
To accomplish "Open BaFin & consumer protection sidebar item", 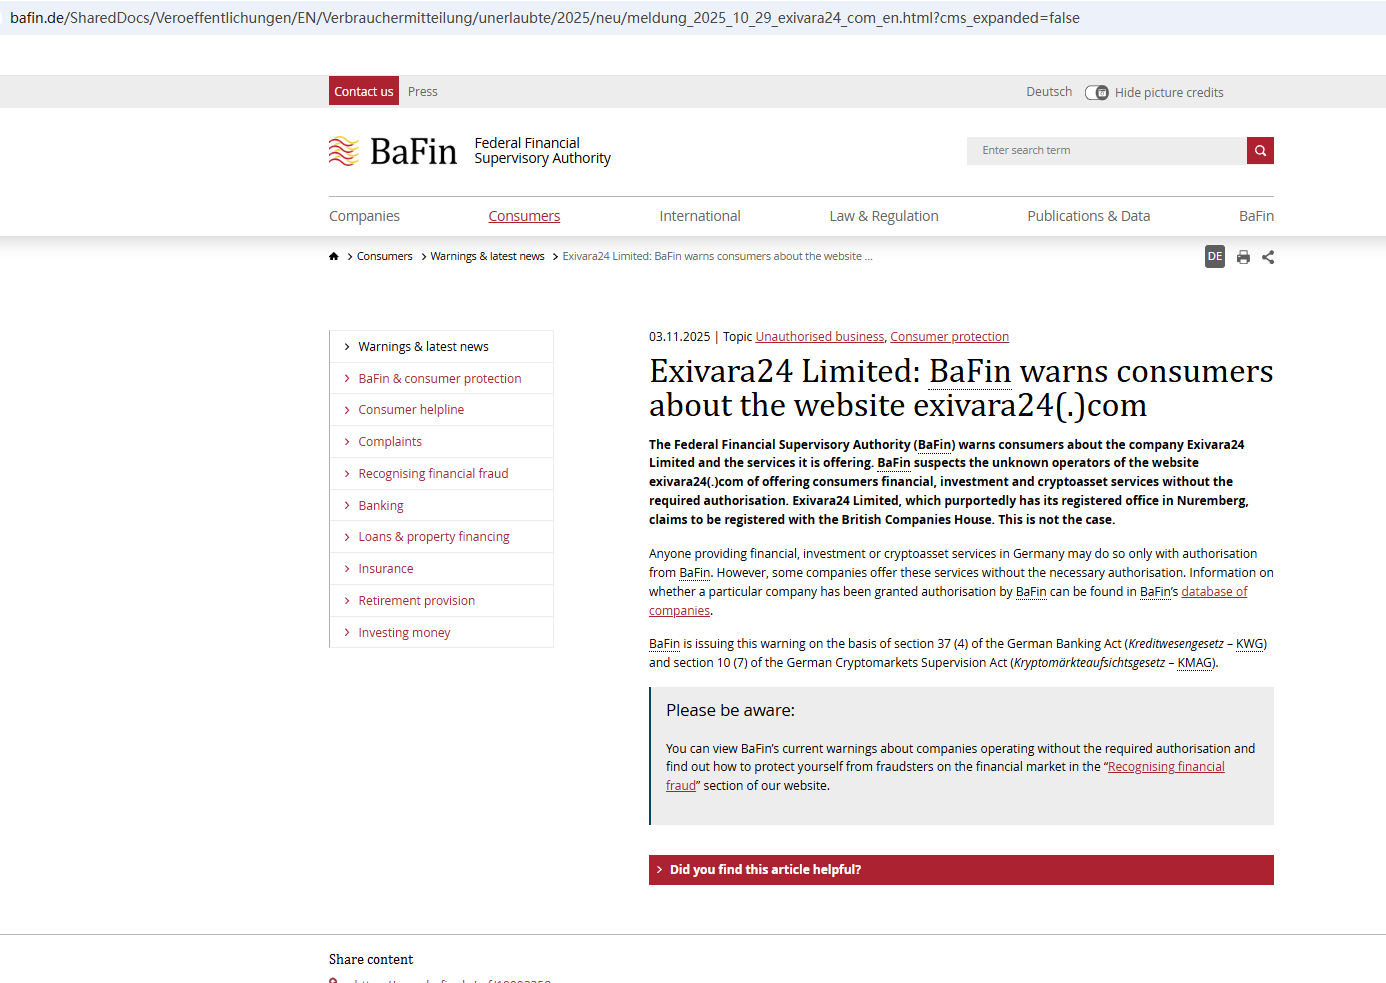I will point(441,379).
